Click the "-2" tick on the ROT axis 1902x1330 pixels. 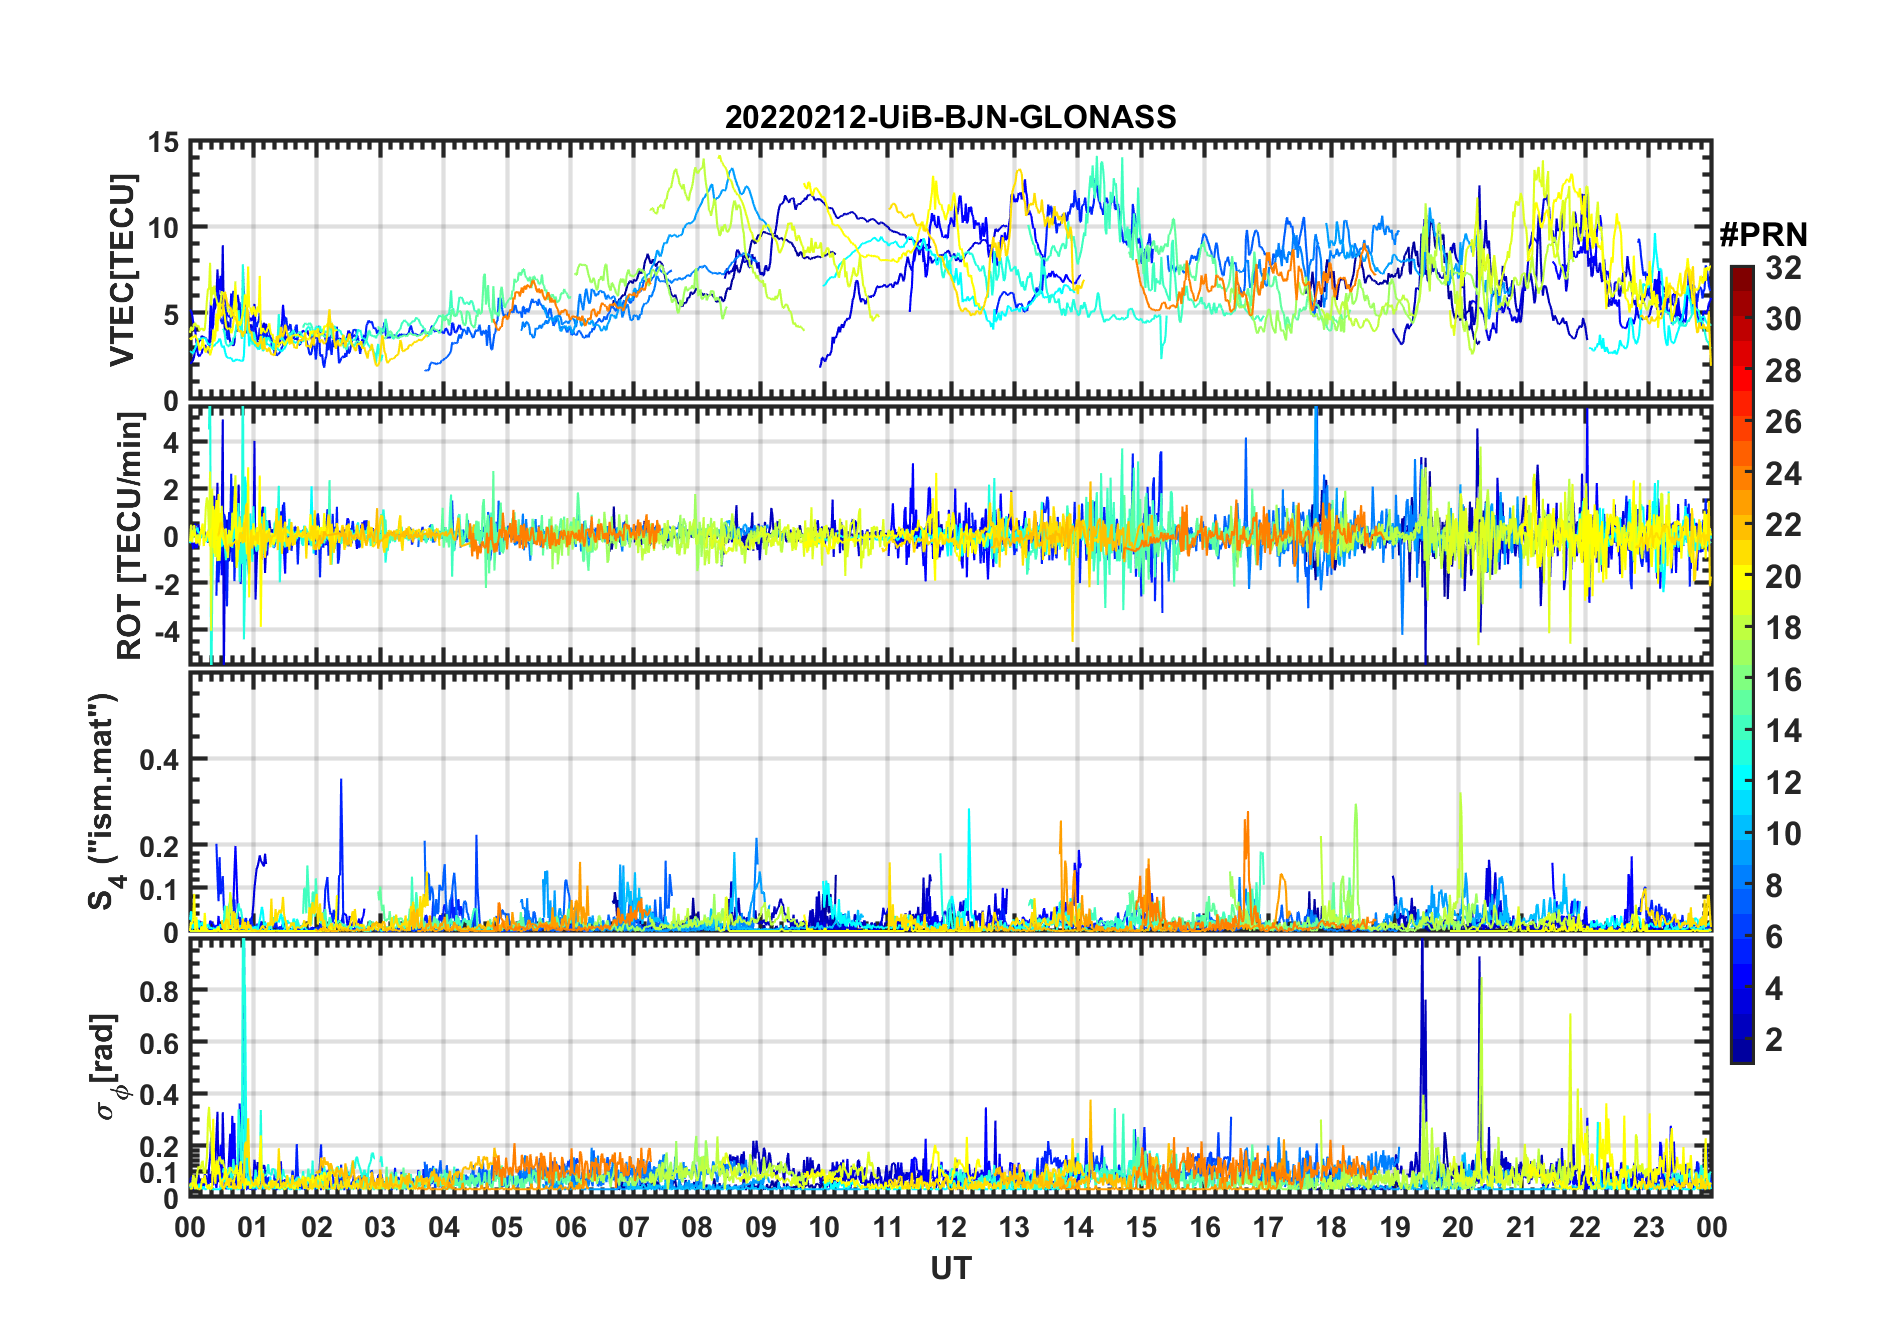tap(165, 584)
